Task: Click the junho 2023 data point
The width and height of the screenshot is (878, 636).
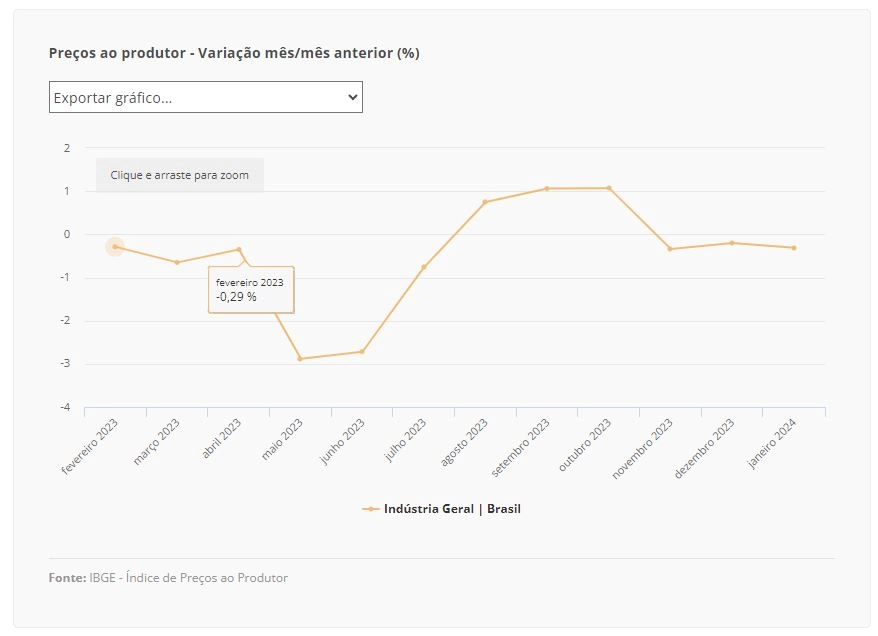Action: coord(362,352)
